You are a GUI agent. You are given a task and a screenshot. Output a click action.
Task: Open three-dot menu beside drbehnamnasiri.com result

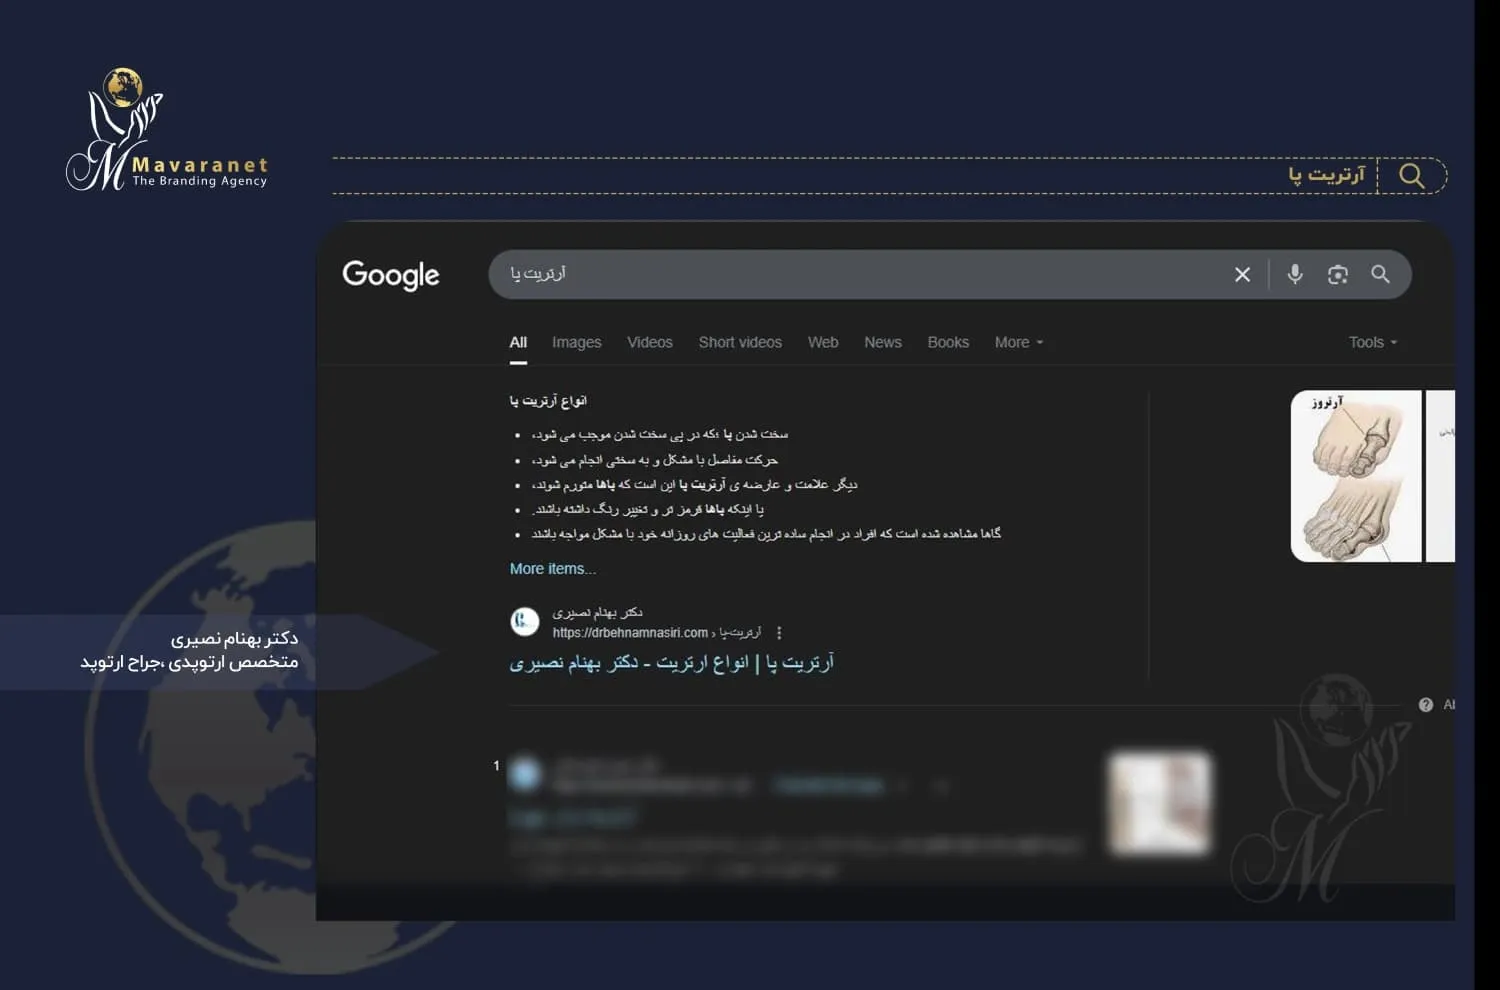tap(779, 633)
